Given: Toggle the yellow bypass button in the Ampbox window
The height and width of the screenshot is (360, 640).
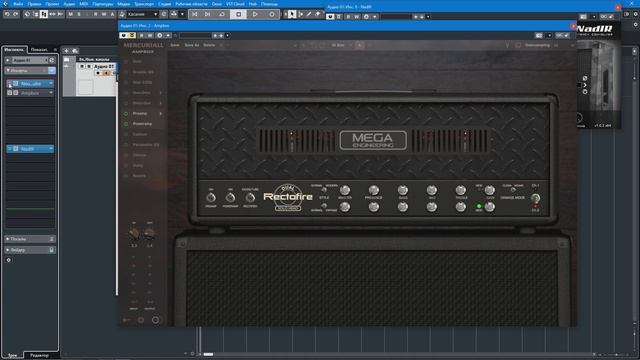Looking at the screenshot, I should pos(132,36).
